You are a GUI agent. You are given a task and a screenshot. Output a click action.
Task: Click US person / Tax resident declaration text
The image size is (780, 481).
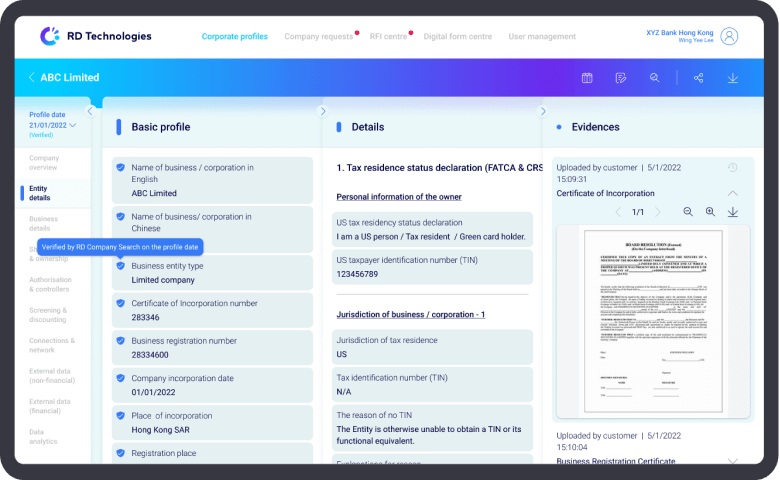point(431,237)
